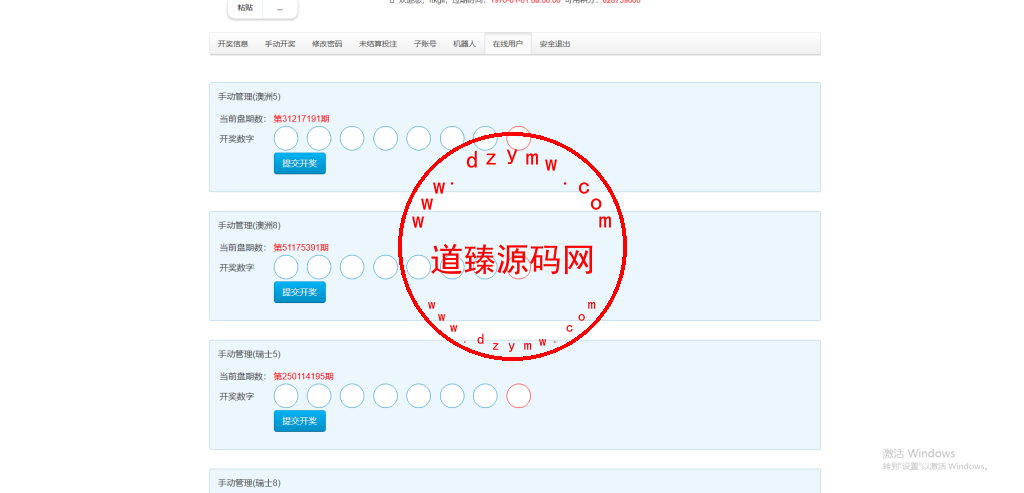Select fourth number circle in 澳洲5 panel
This screenshot has height=493, width=1024.
click(385, 138)
